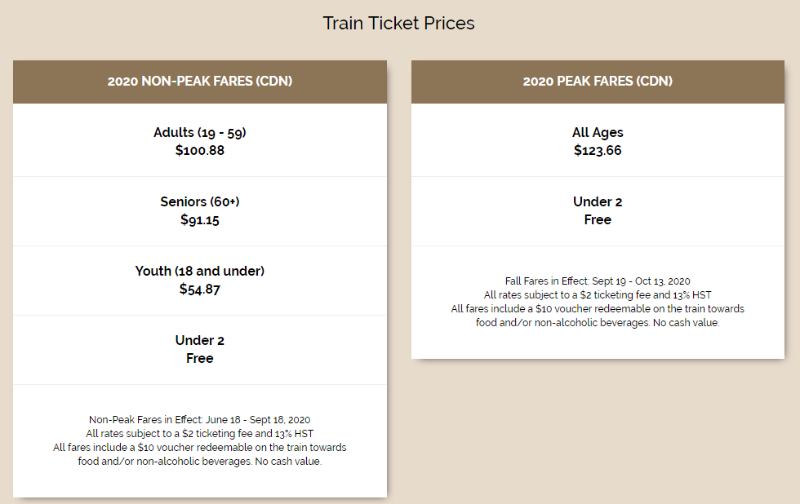Select the 2020 Peak Fares (CDN) header
Image resolution: width=800 pixels, height=504 pixels.
(597, 81)
